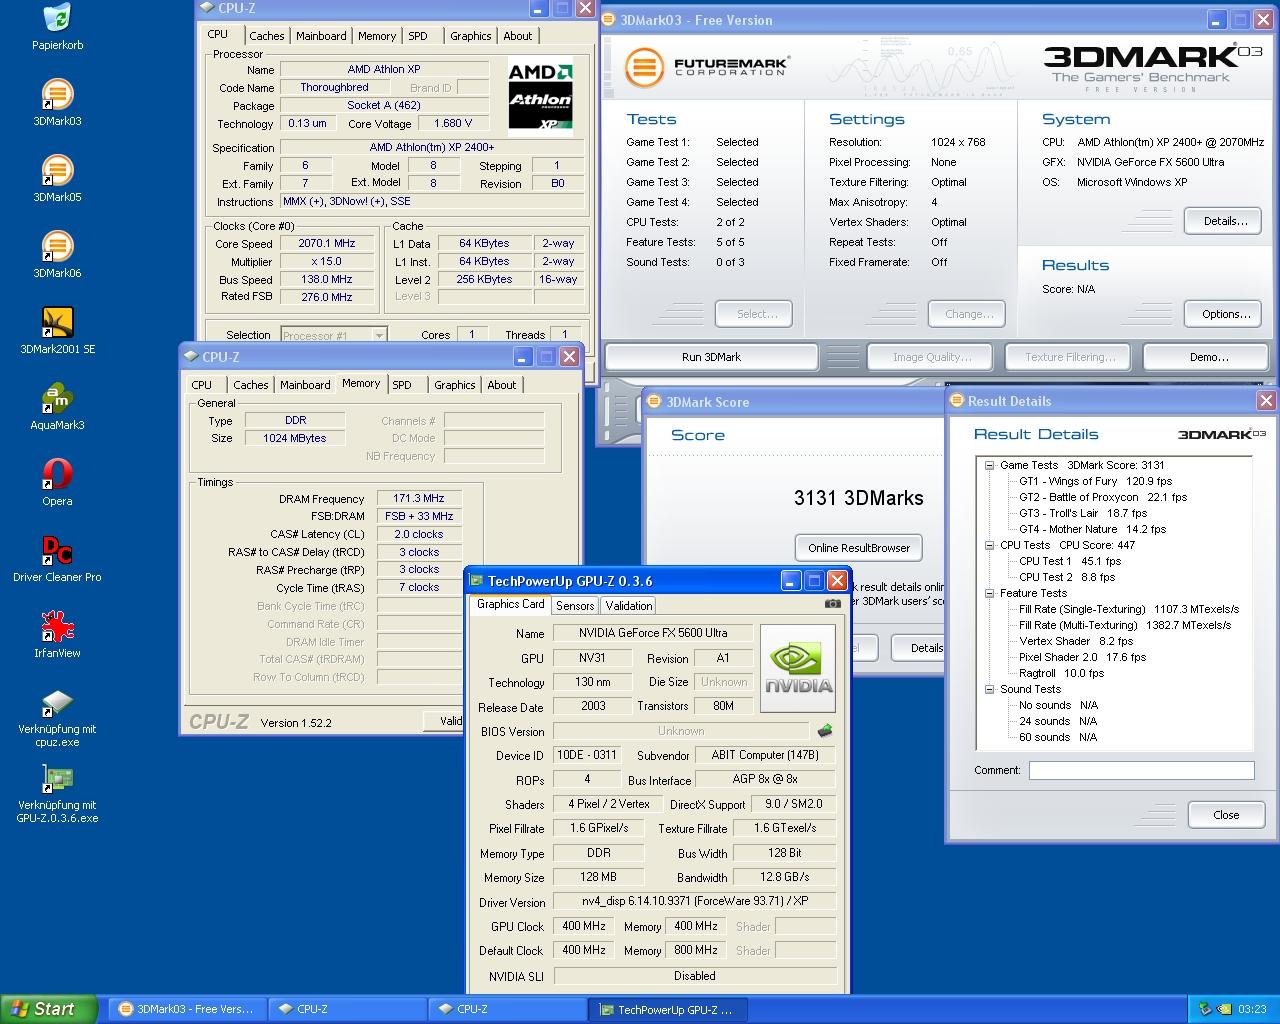Open the GPU-Z.0.3.6.exe shortcut icon

click(57, 779)
